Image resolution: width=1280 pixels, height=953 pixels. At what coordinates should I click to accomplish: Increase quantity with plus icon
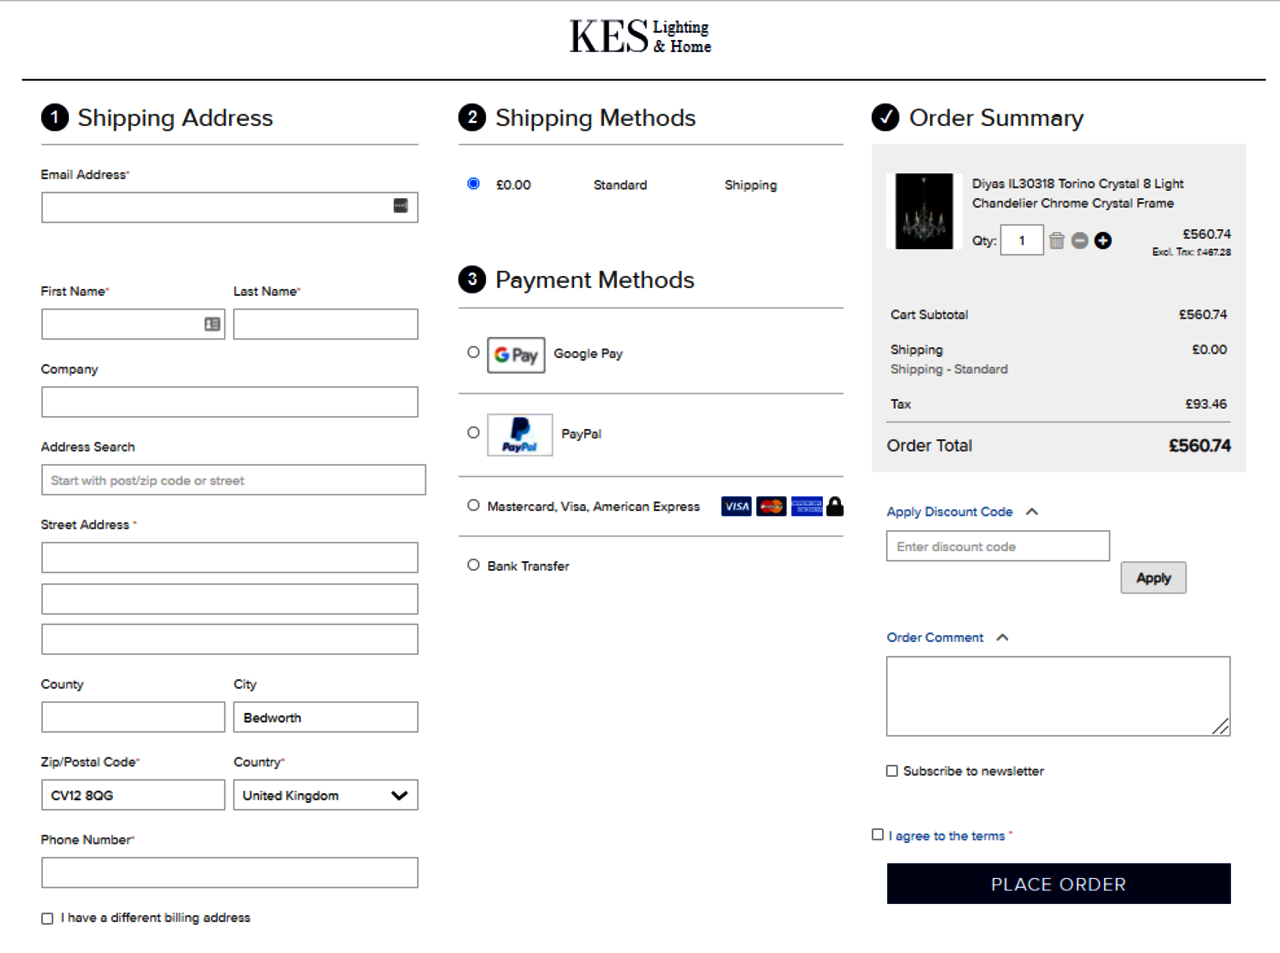(1102, 241)
